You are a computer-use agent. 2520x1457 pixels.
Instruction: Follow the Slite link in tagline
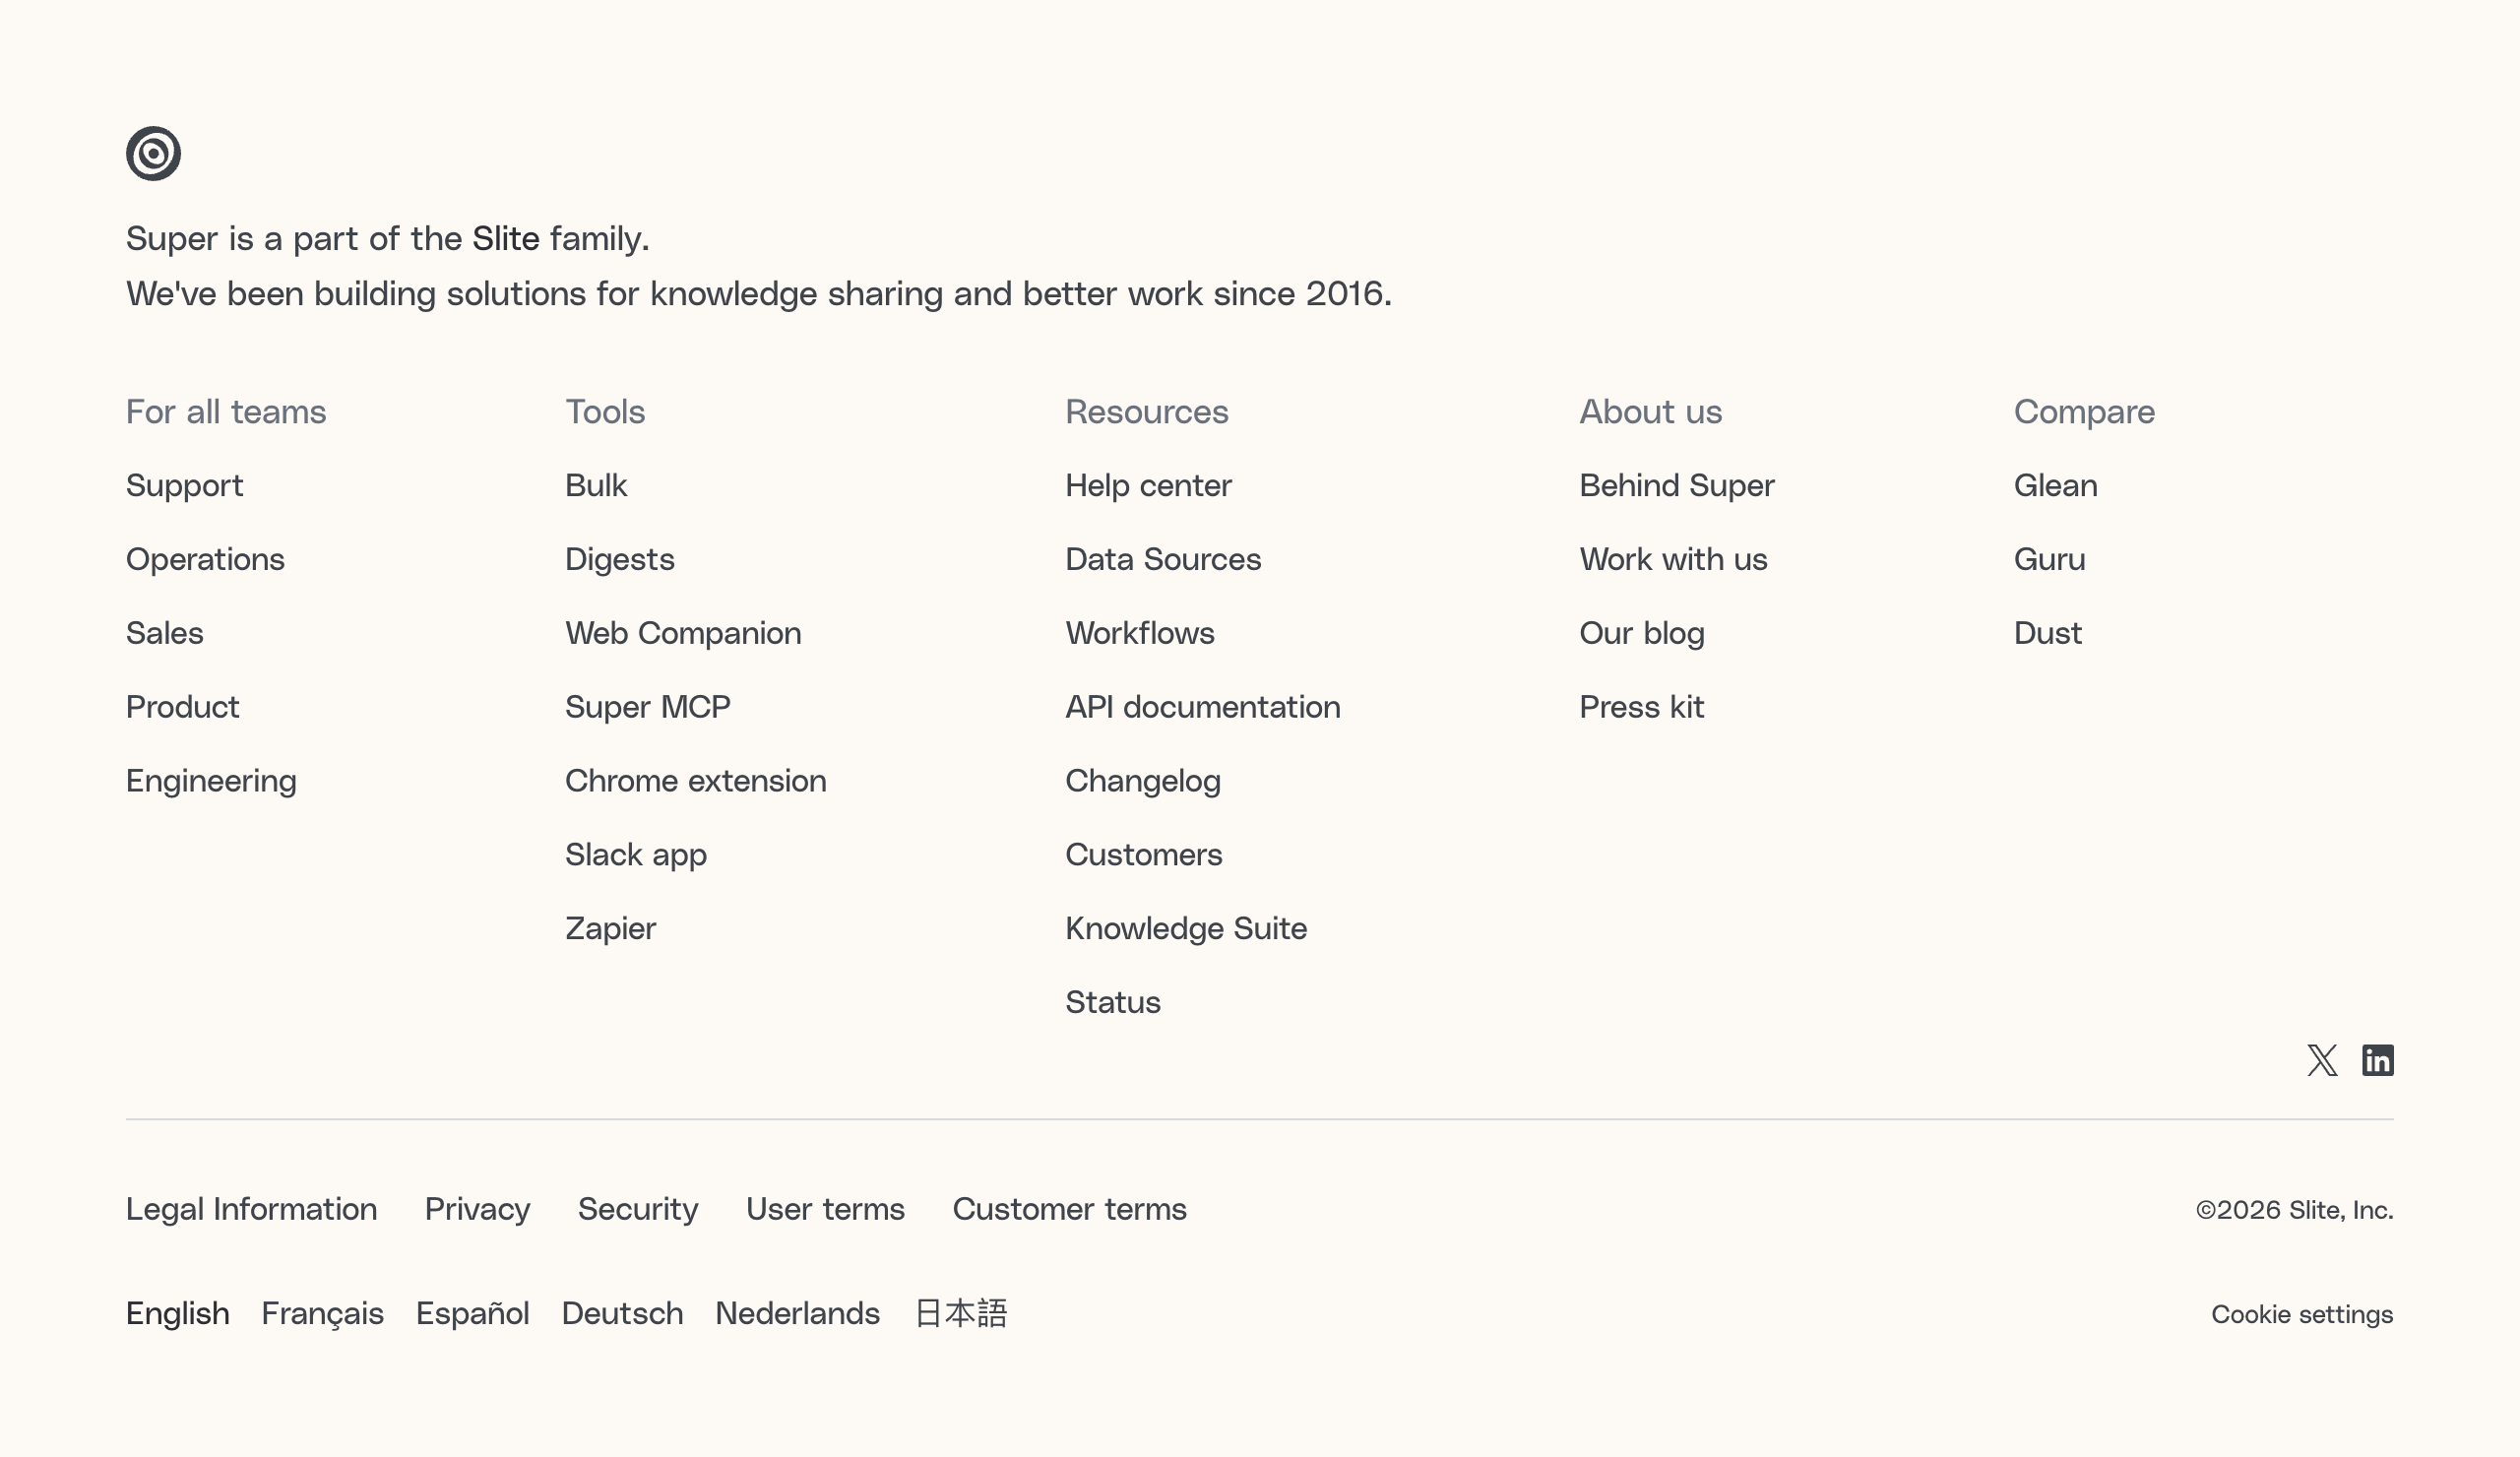coord(505,239)
